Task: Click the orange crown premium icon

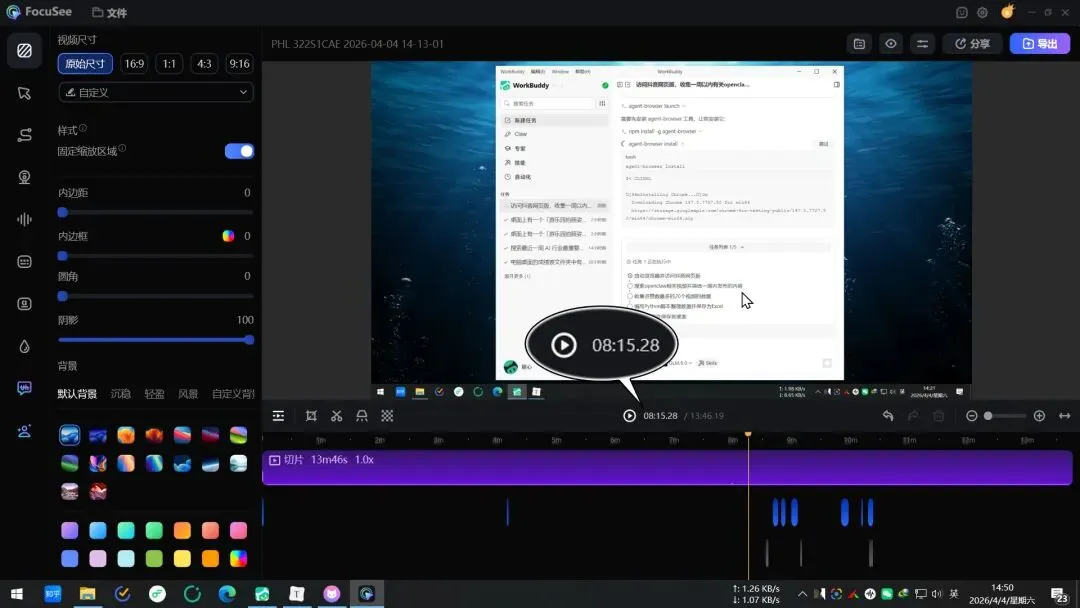Action: pos(1008,12)
